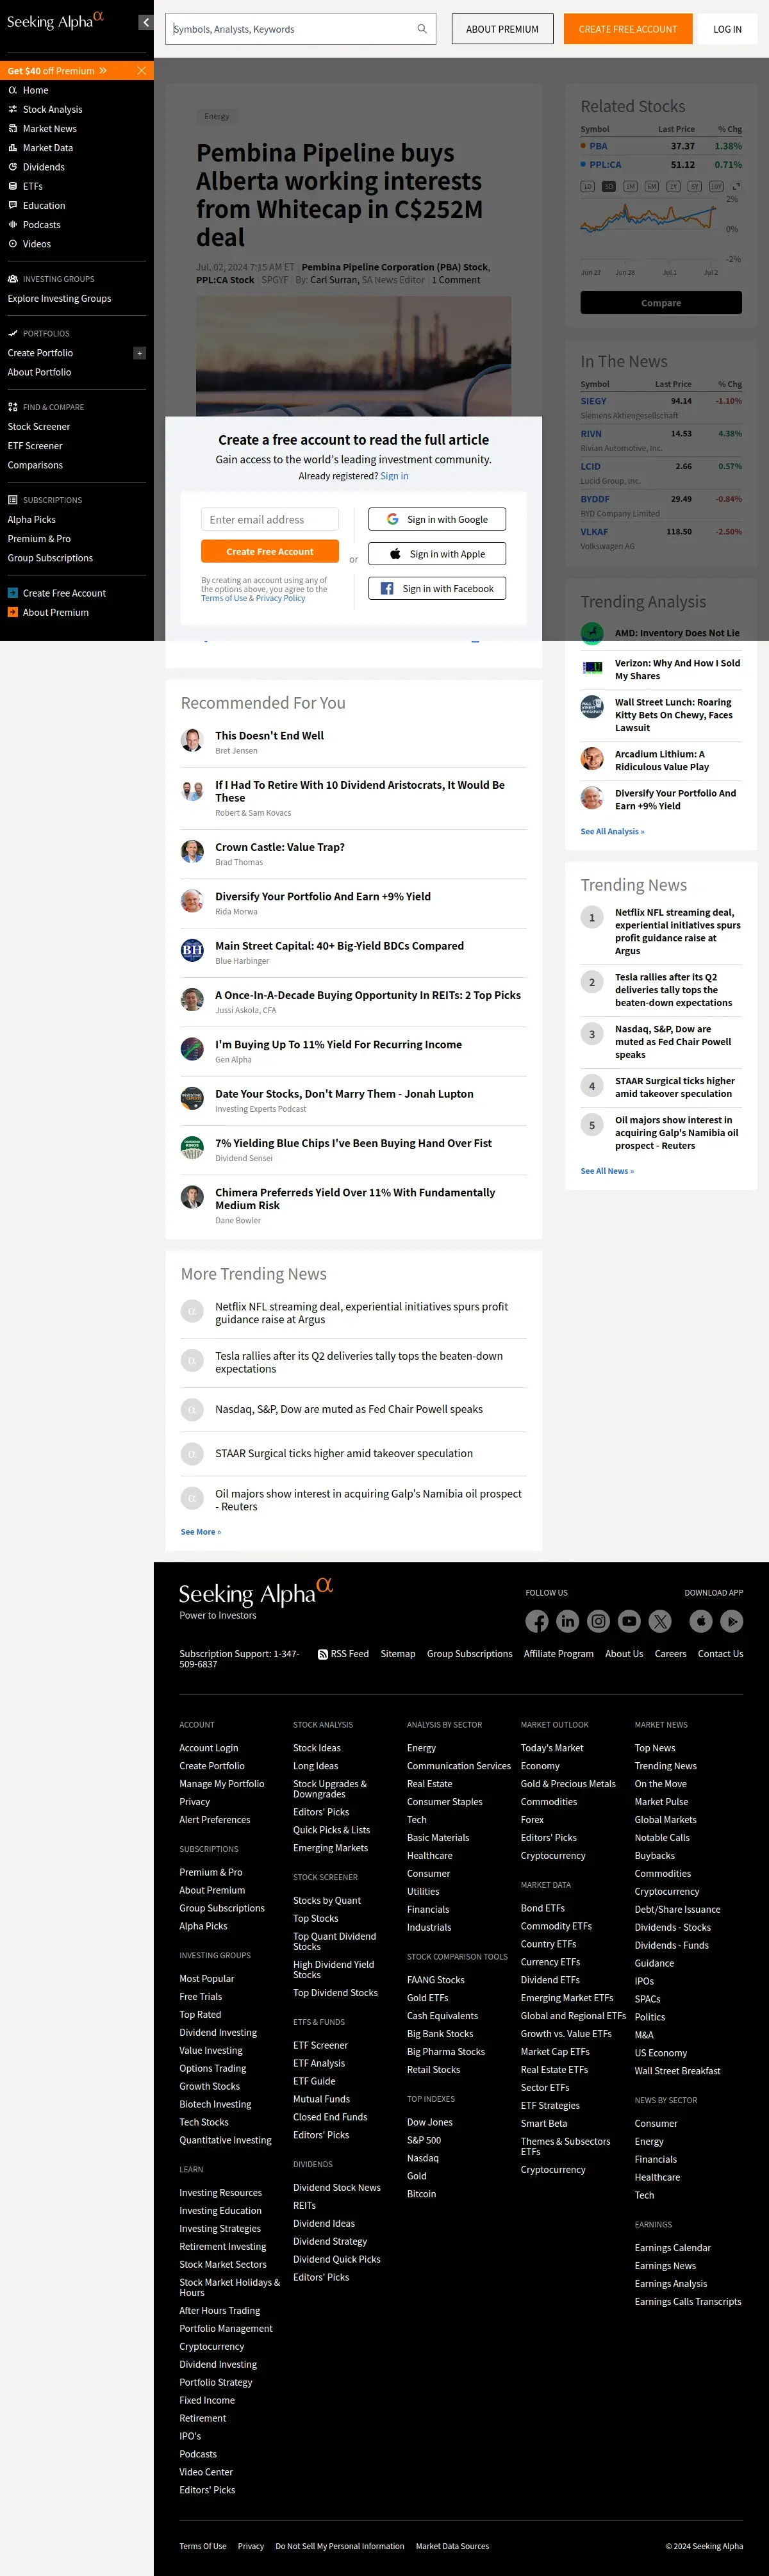Click orange Create Free Account button
The height and width of the screenshot is (2576, 769).
pos(270,551)
